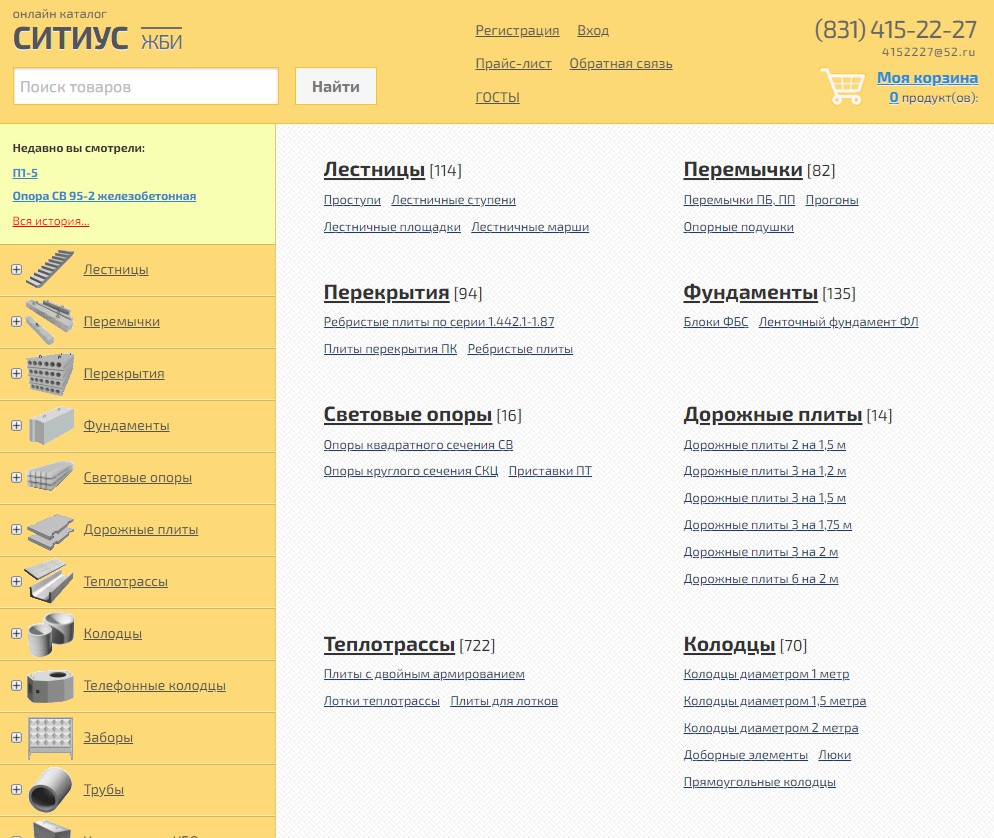The height and width of the screenshot is (838, 994).
Task: Click the telephone manhole image
Action: [x=50, y=686]
